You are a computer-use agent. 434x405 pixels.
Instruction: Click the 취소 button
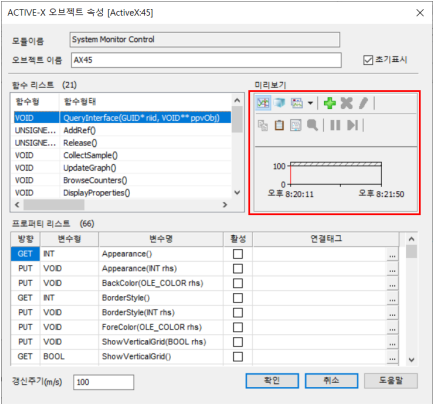coord(331,381)
